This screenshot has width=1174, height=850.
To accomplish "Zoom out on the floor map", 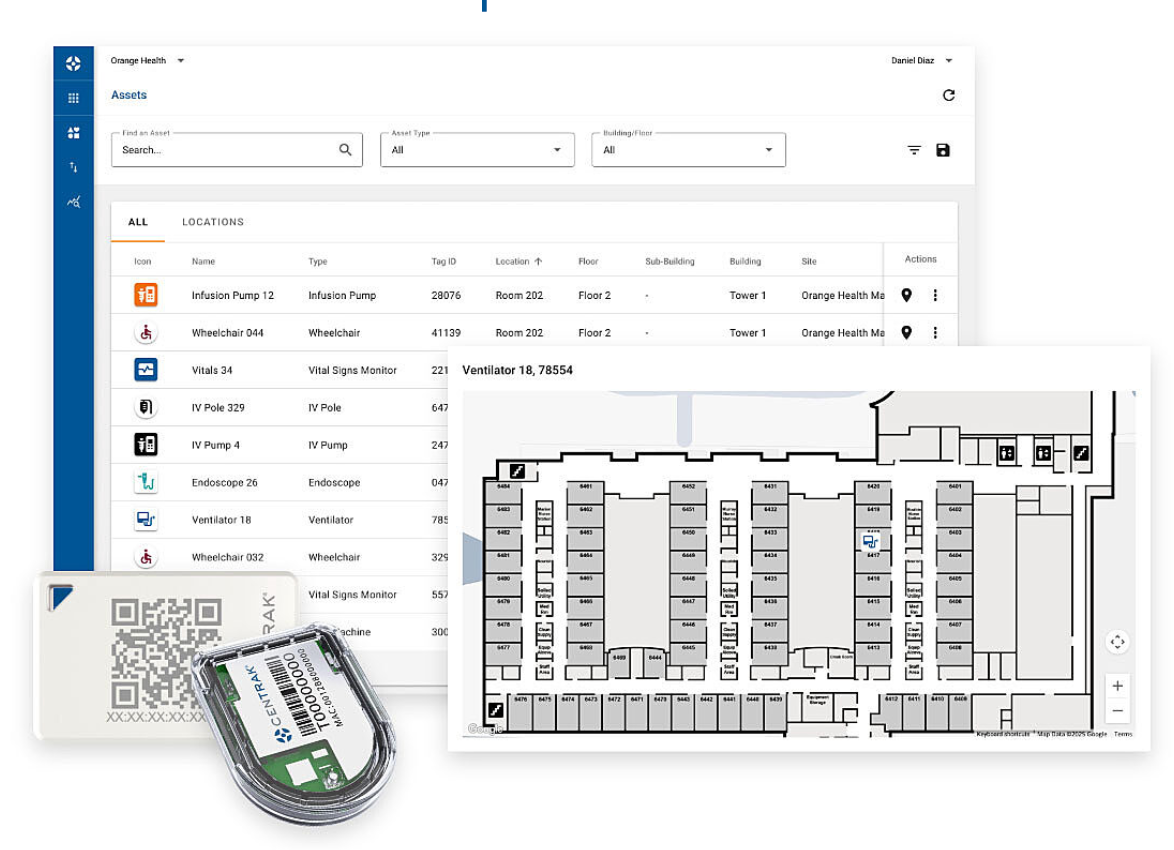I will click(x=1117, y=711).
